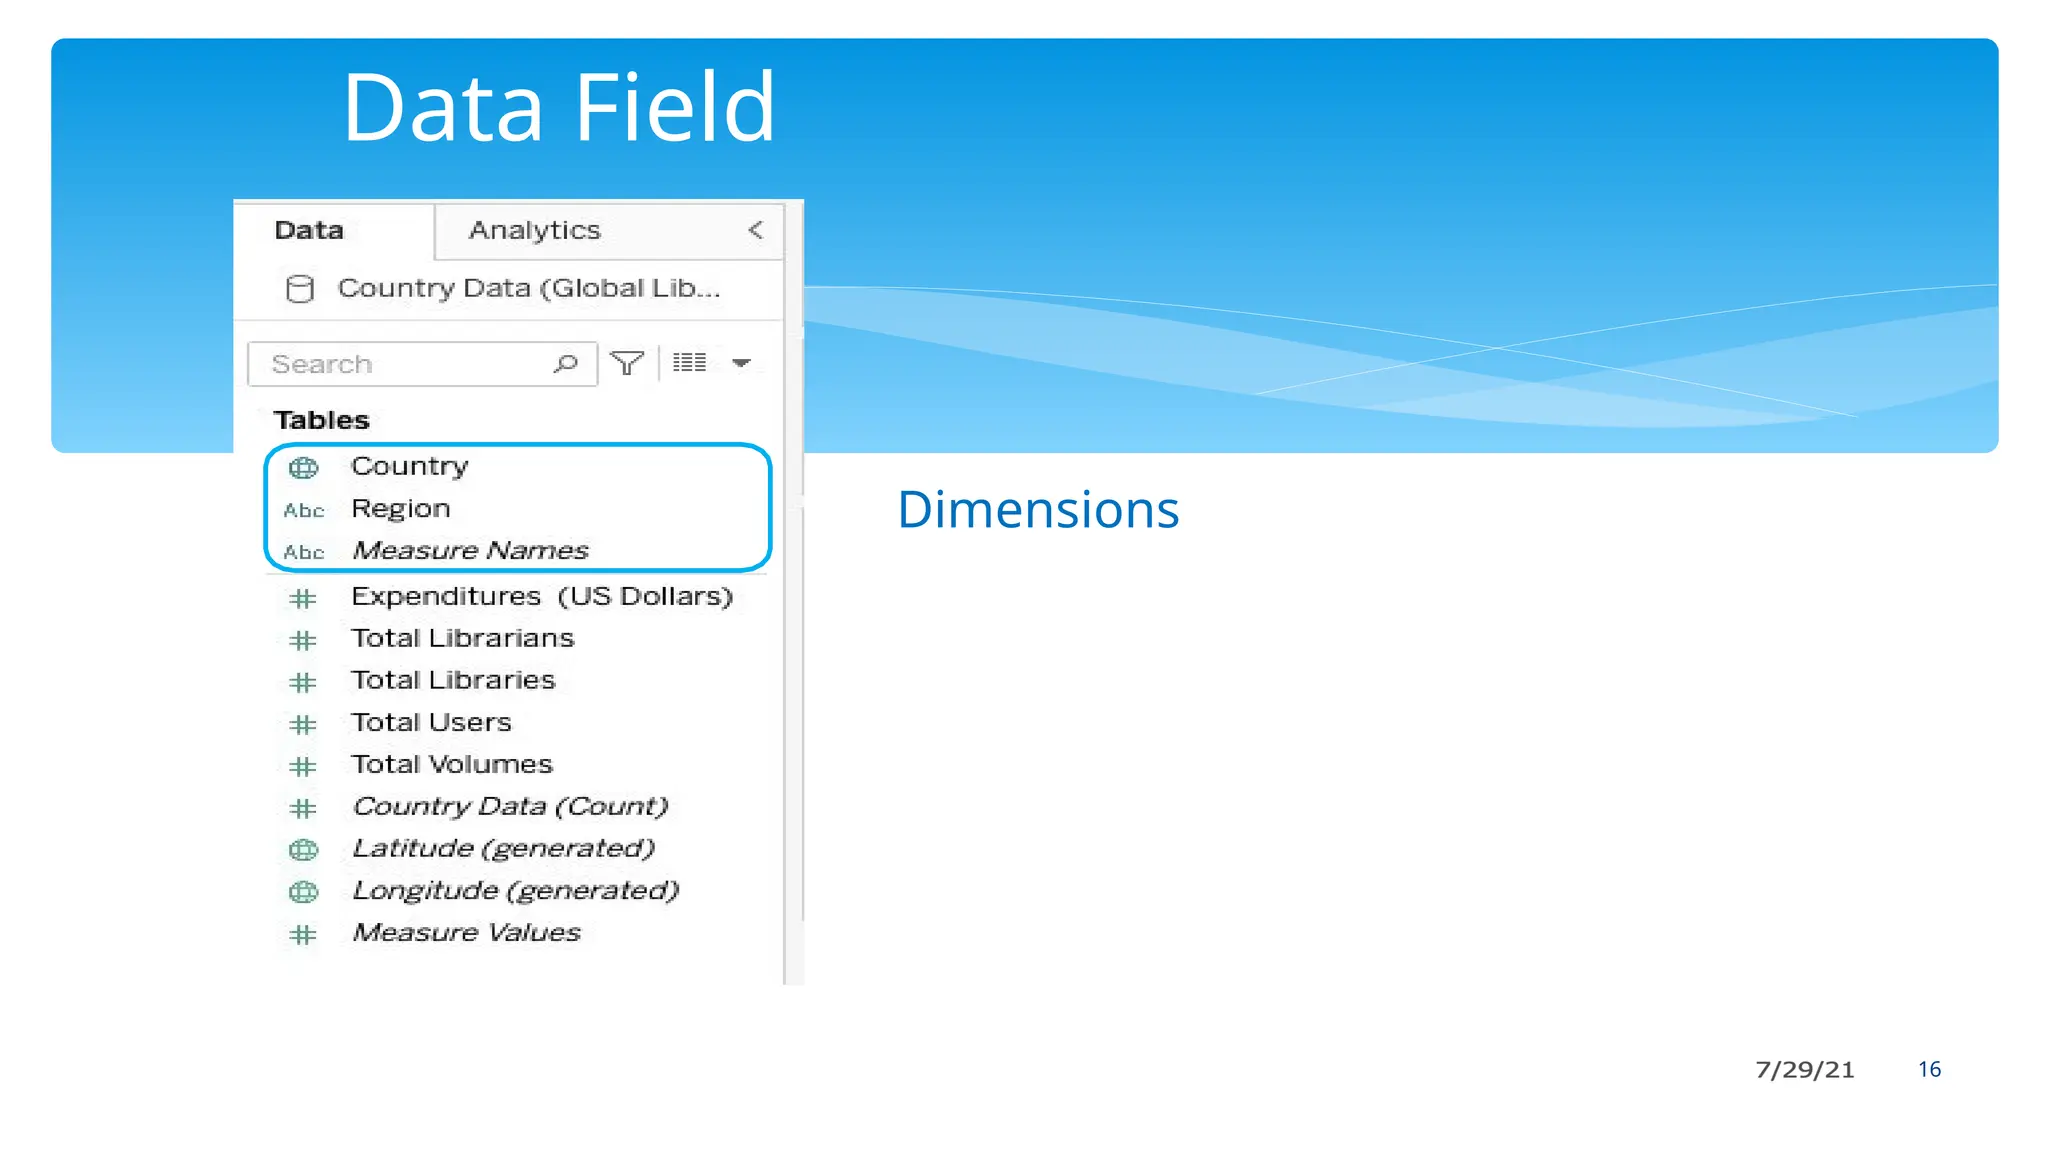Click the number icon beside Total Librarians
Viewport: 2048px width, 1152px height.
pyautogui.click(x=303, y=641)
